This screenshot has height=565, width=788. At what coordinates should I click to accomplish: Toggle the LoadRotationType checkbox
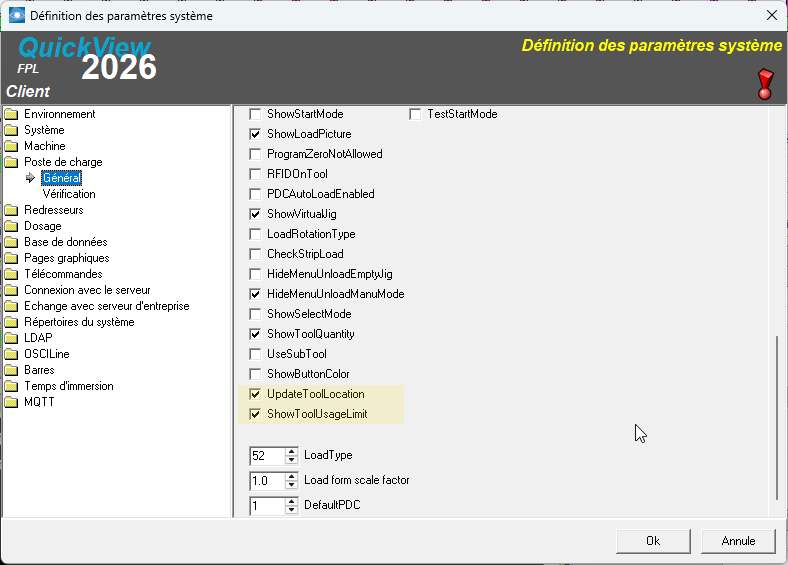(255, 234)
